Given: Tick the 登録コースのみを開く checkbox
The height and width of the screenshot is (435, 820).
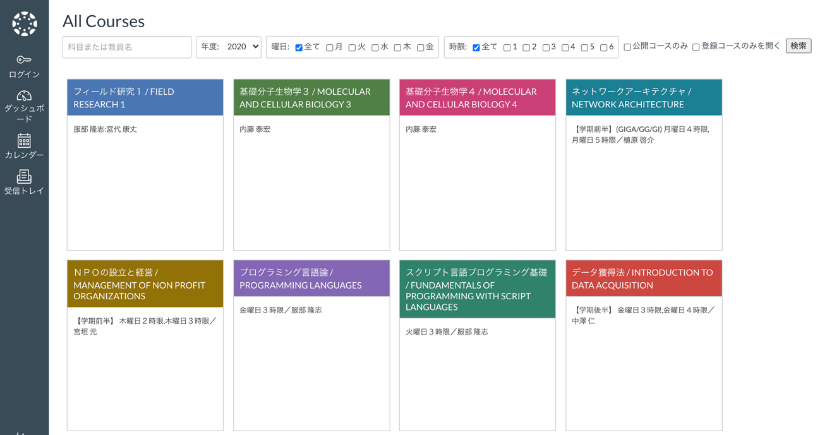Looking at the screenshot, I should (x=696, y=47).
